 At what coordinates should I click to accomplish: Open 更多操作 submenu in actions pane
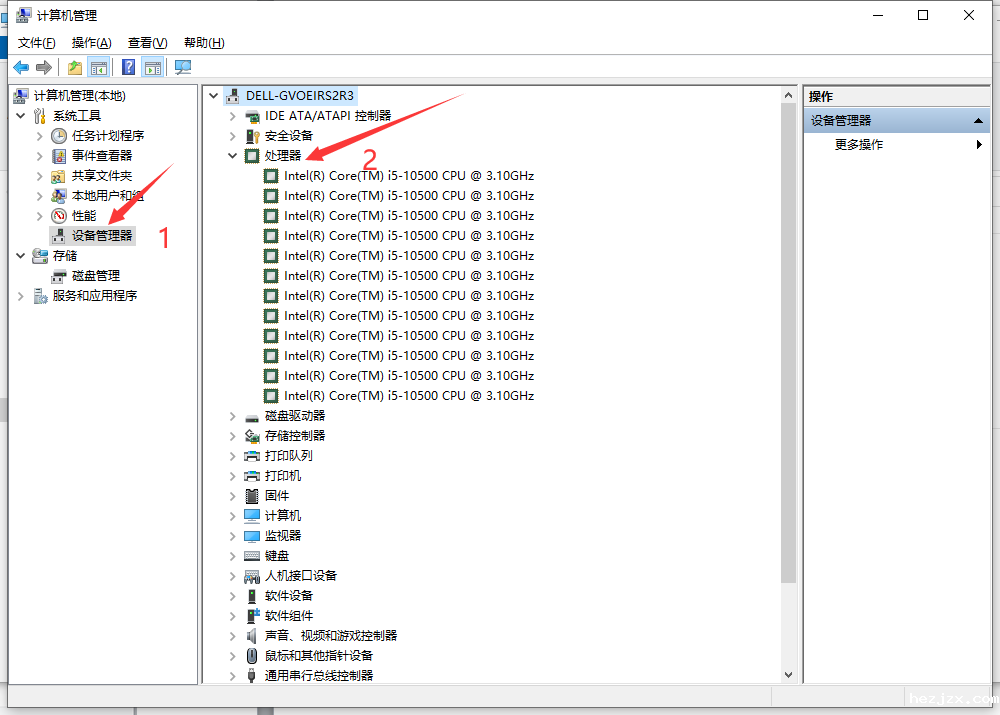pyautogui.click(x=897, y=145)
